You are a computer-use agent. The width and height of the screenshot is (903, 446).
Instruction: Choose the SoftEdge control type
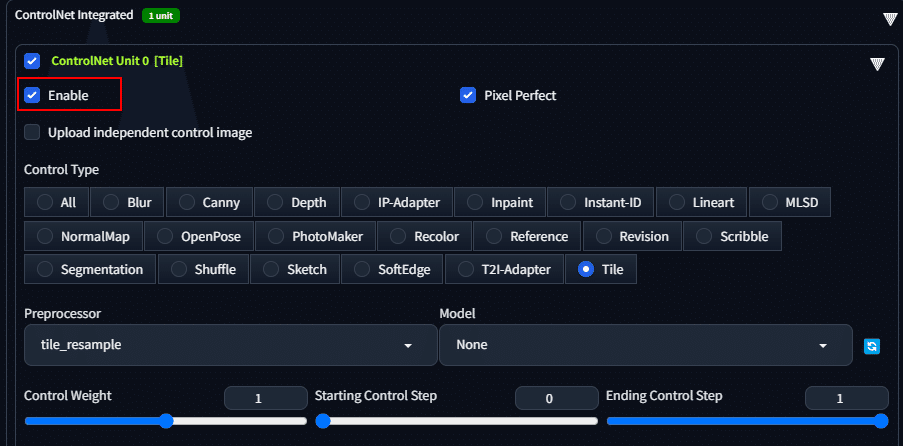point(392,269)
